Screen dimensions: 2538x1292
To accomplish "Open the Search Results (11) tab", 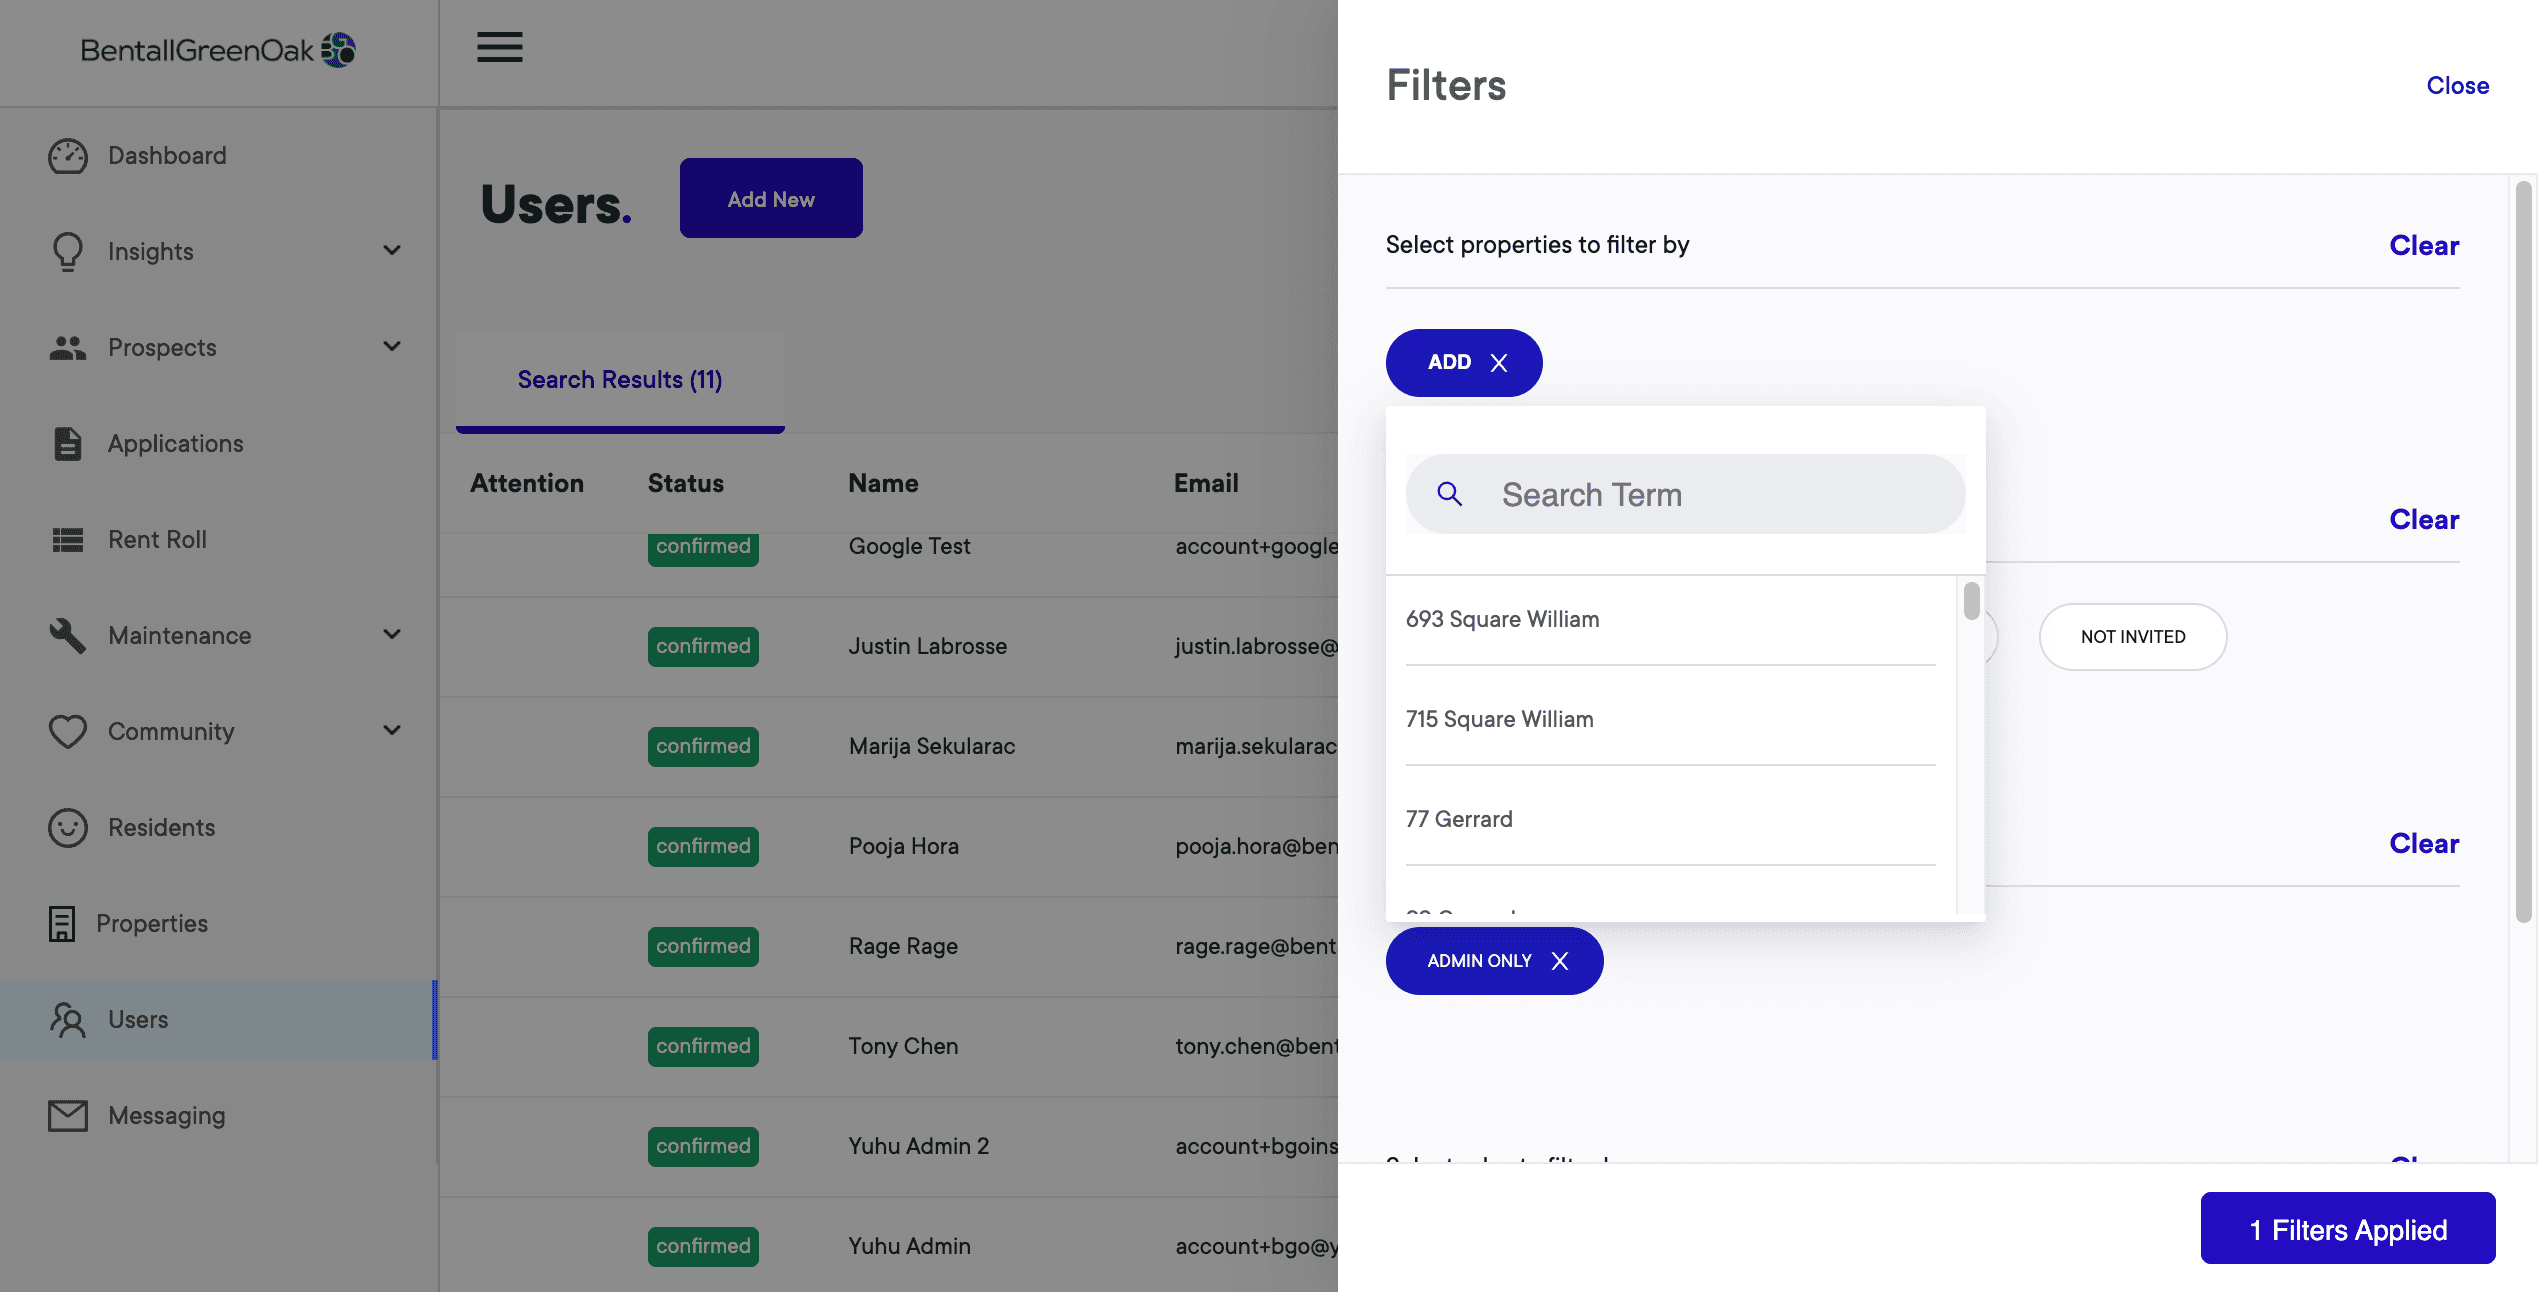I will coord(620,381).
